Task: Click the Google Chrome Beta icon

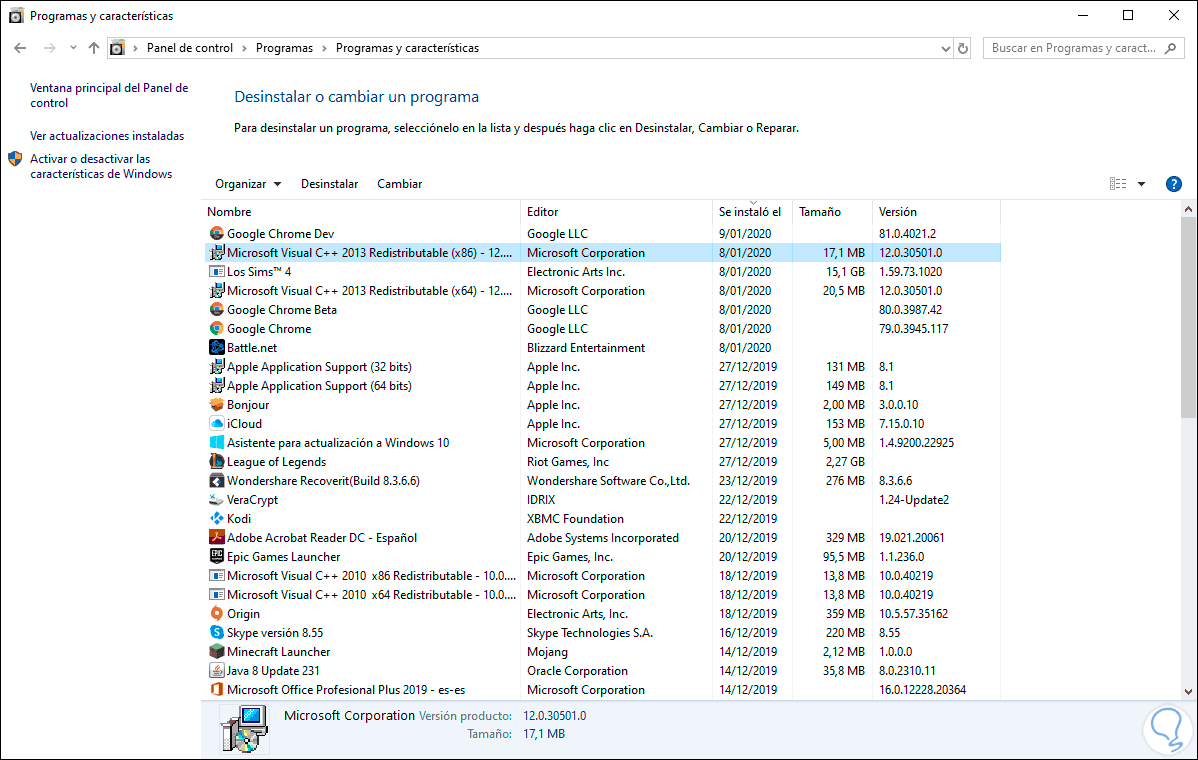Action: tap(217, 309)
